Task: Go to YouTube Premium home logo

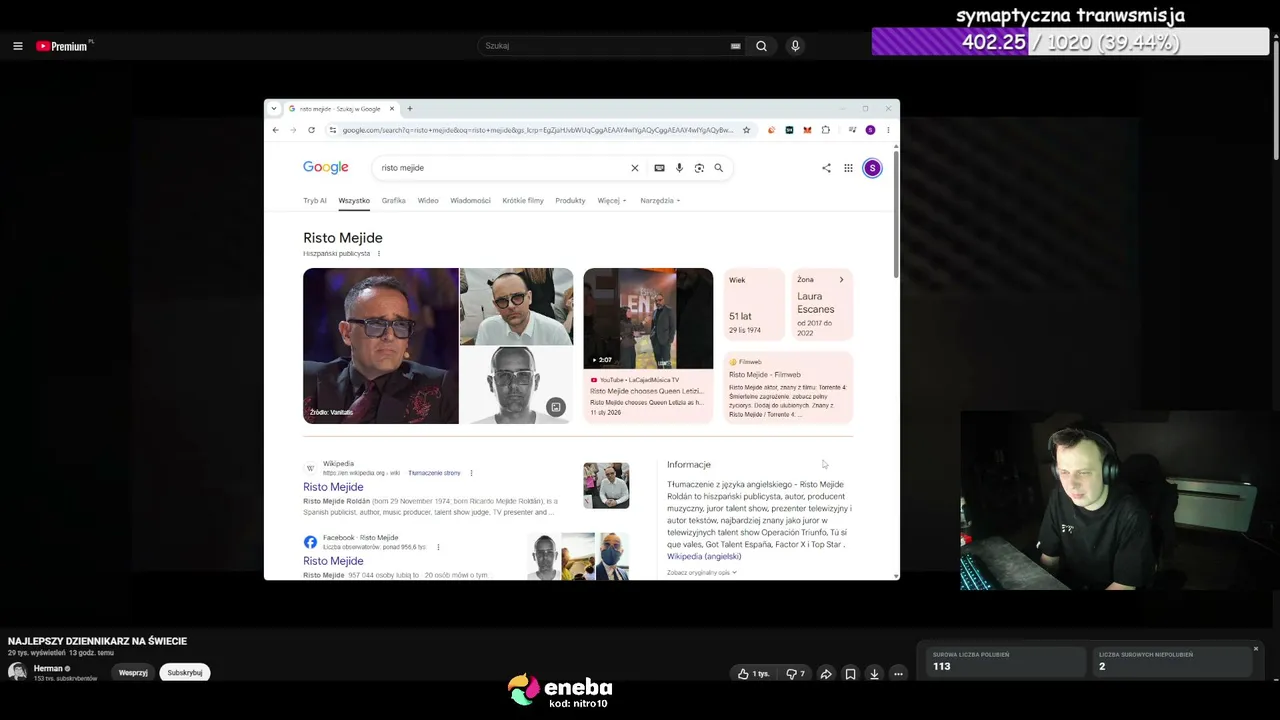Action: (62, 46)
